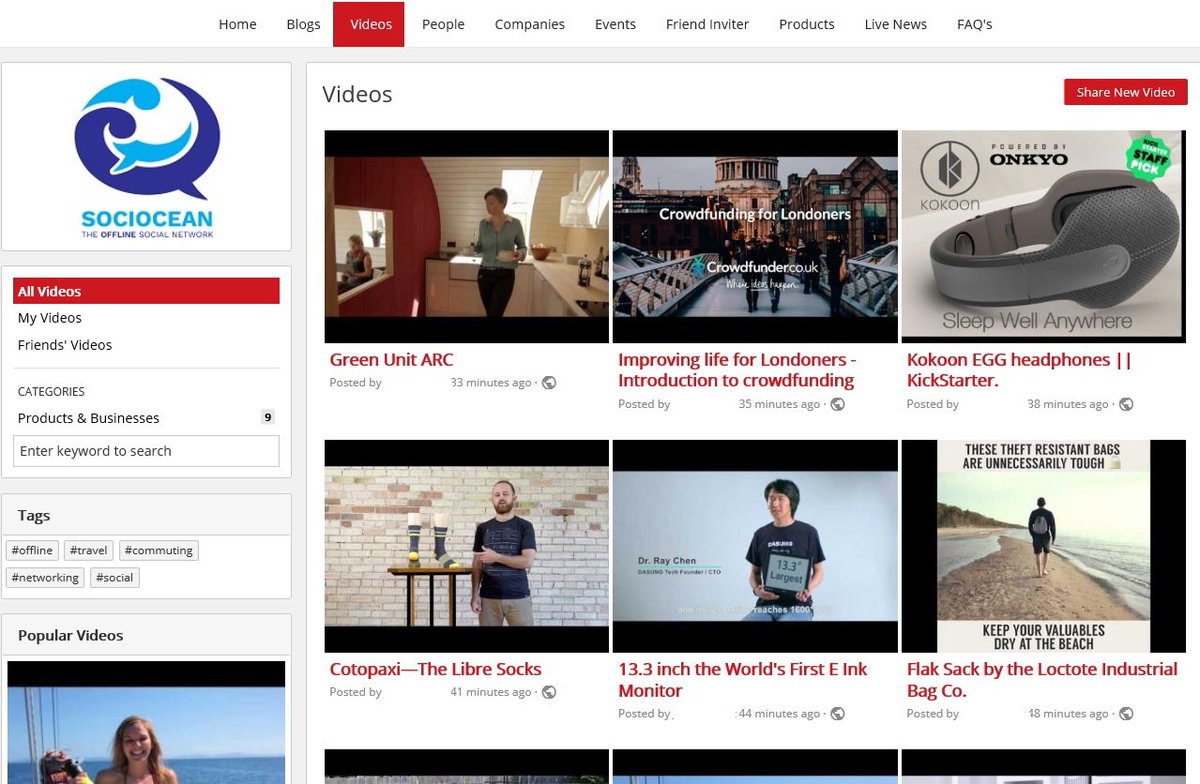Click globe icon under 13.3 inch E Ink Monitor
Image resolution: width=1200 pixels, height=784 pixels.
(838, 714)
